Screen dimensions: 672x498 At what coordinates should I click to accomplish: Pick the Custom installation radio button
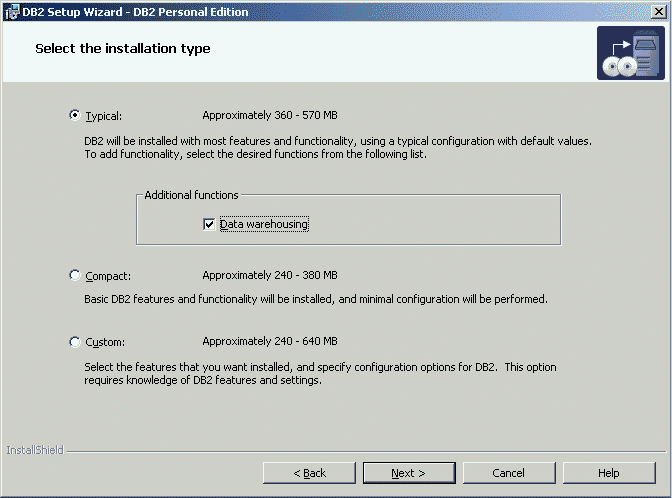point(75,341)
